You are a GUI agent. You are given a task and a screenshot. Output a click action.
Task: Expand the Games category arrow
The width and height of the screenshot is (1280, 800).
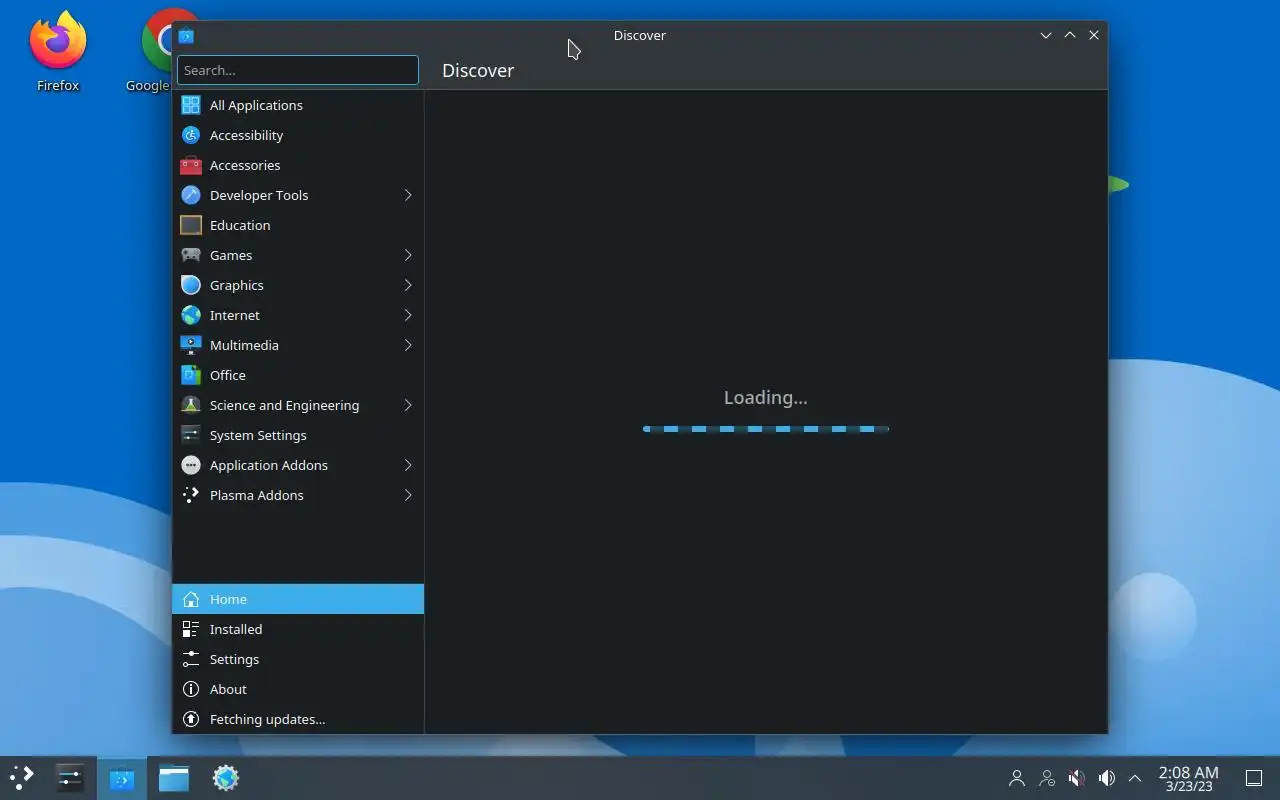pos(408,255)
